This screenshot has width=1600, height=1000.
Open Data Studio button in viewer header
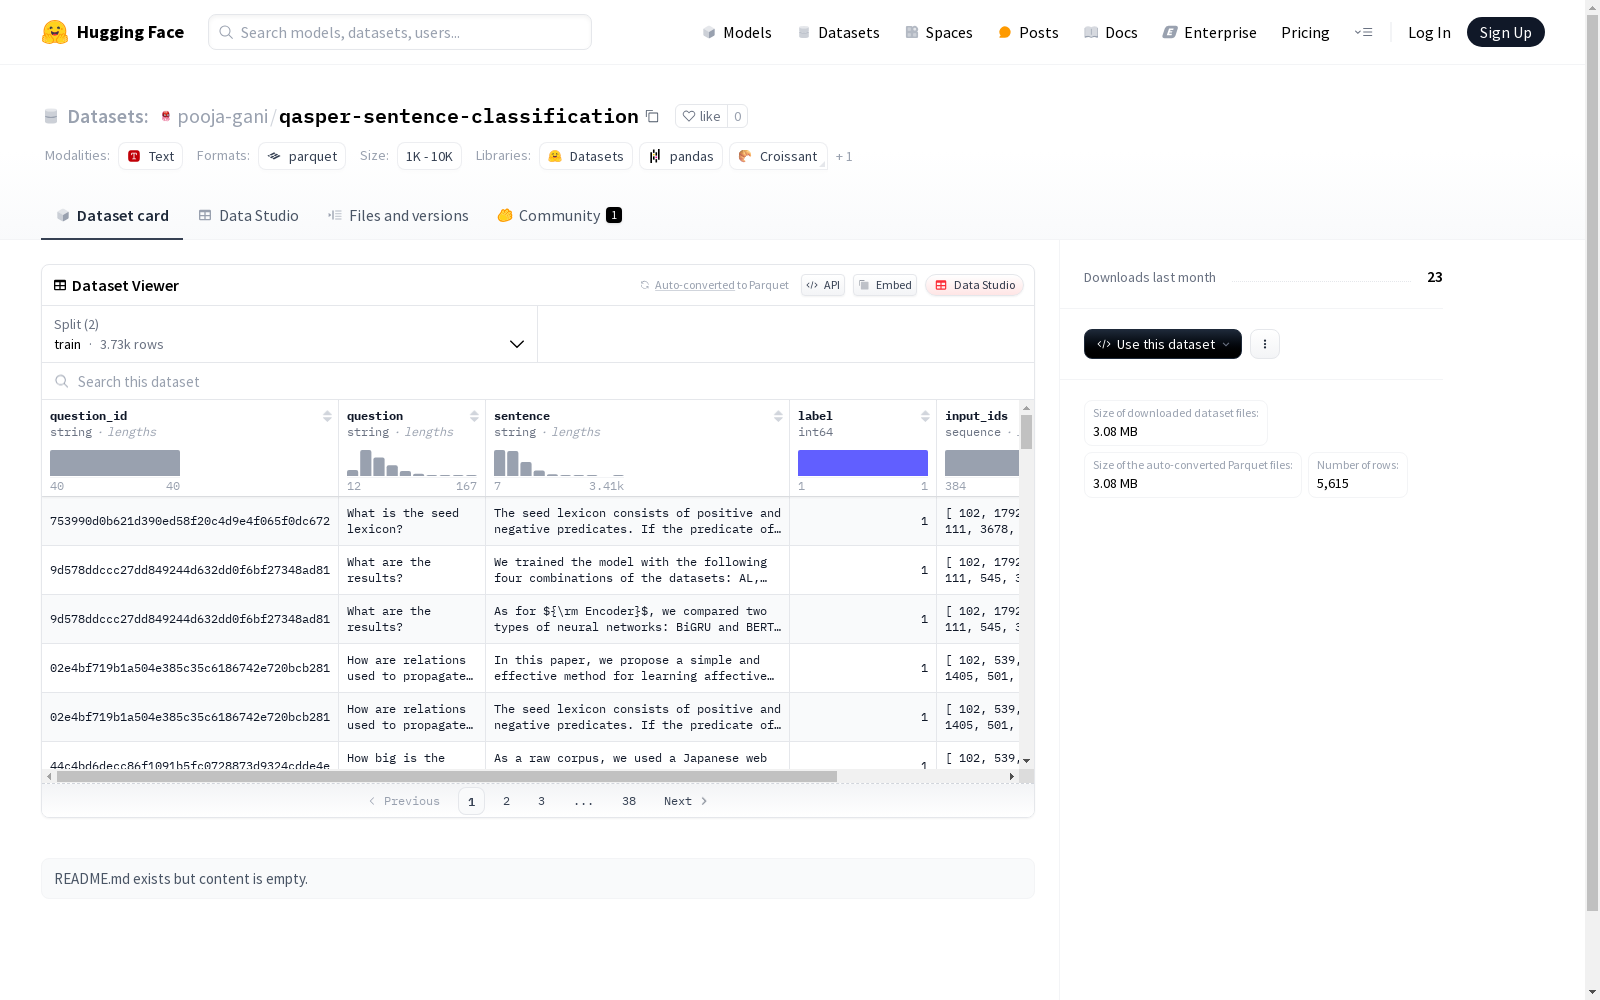974,285
